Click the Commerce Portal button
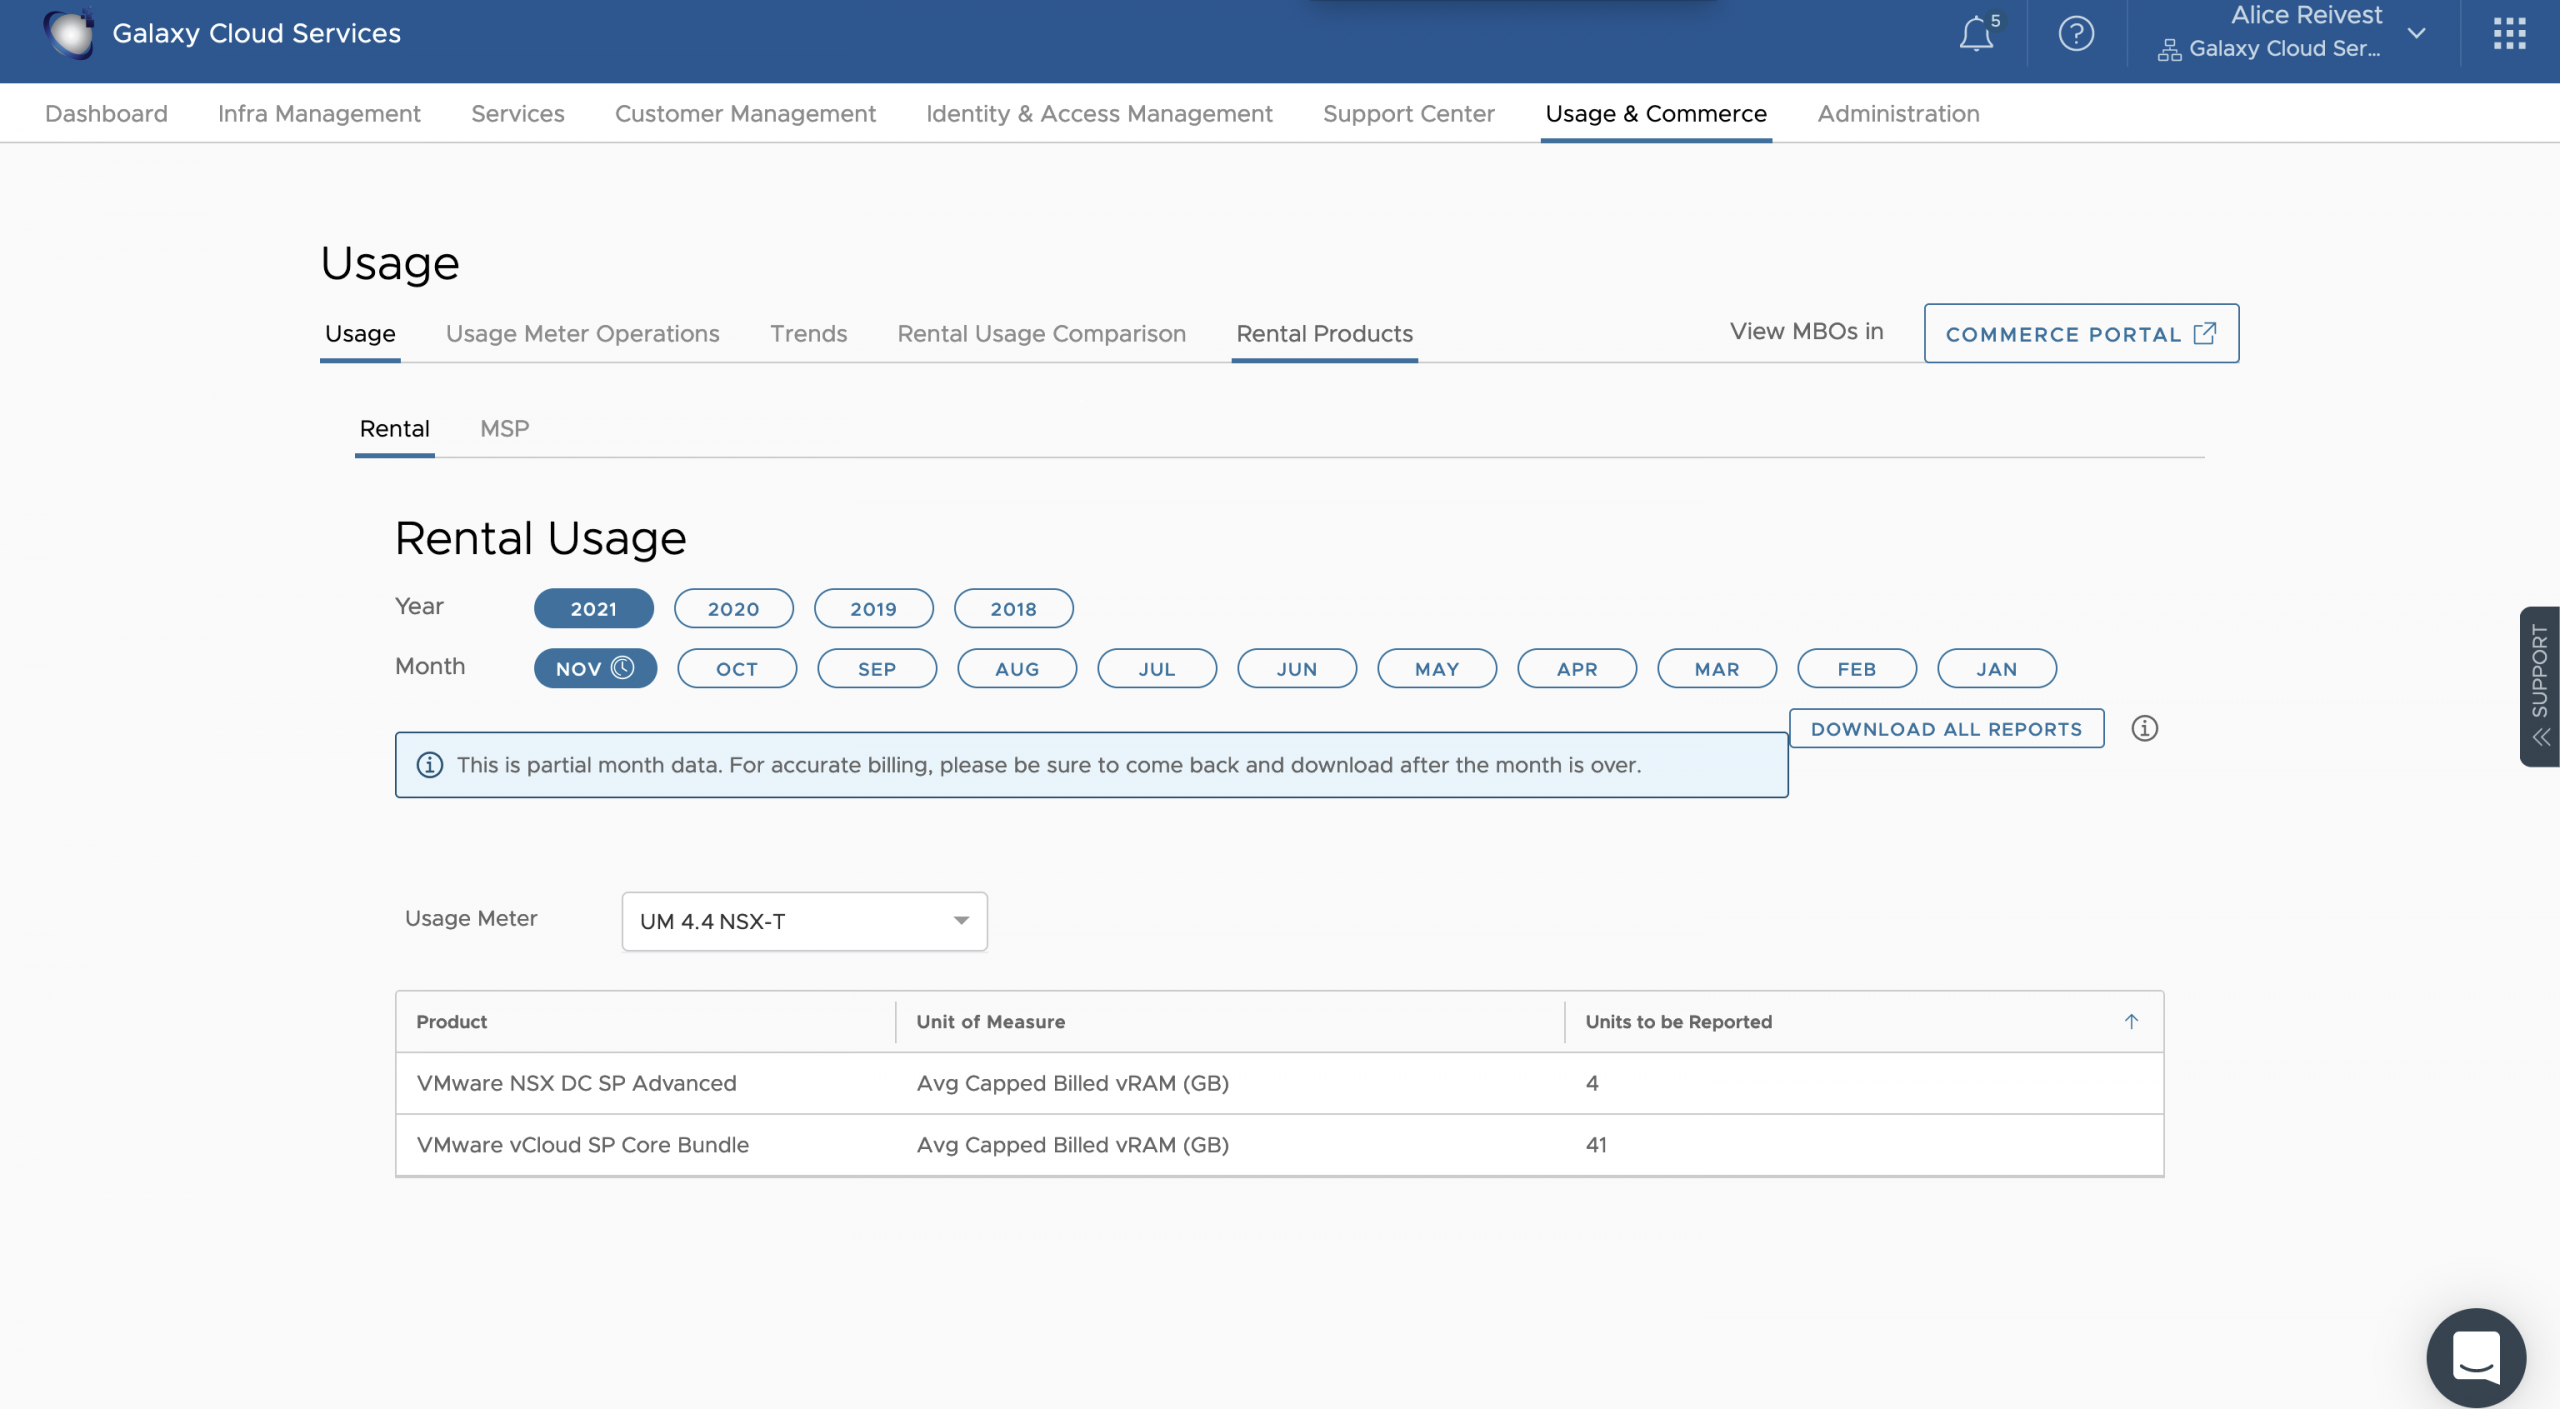 [2080, 334]
